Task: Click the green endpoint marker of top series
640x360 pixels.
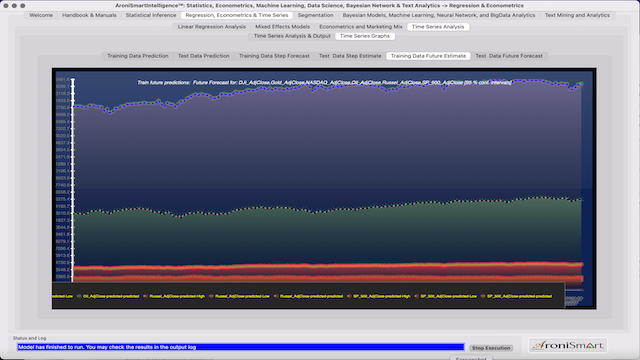Action: tap(581, 84)
